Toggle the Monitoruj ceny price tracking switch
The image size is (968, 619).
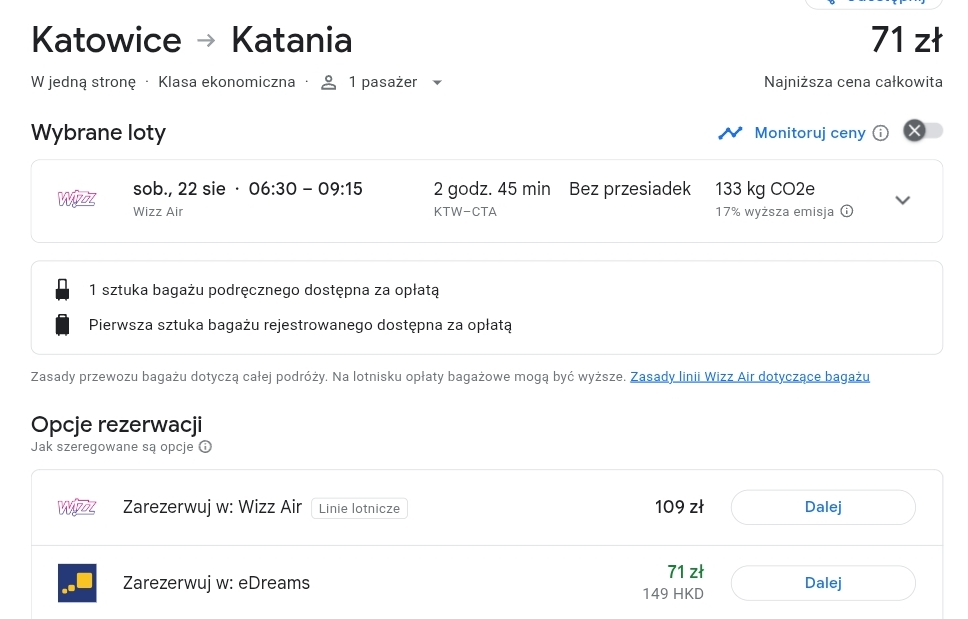(923, 131)
